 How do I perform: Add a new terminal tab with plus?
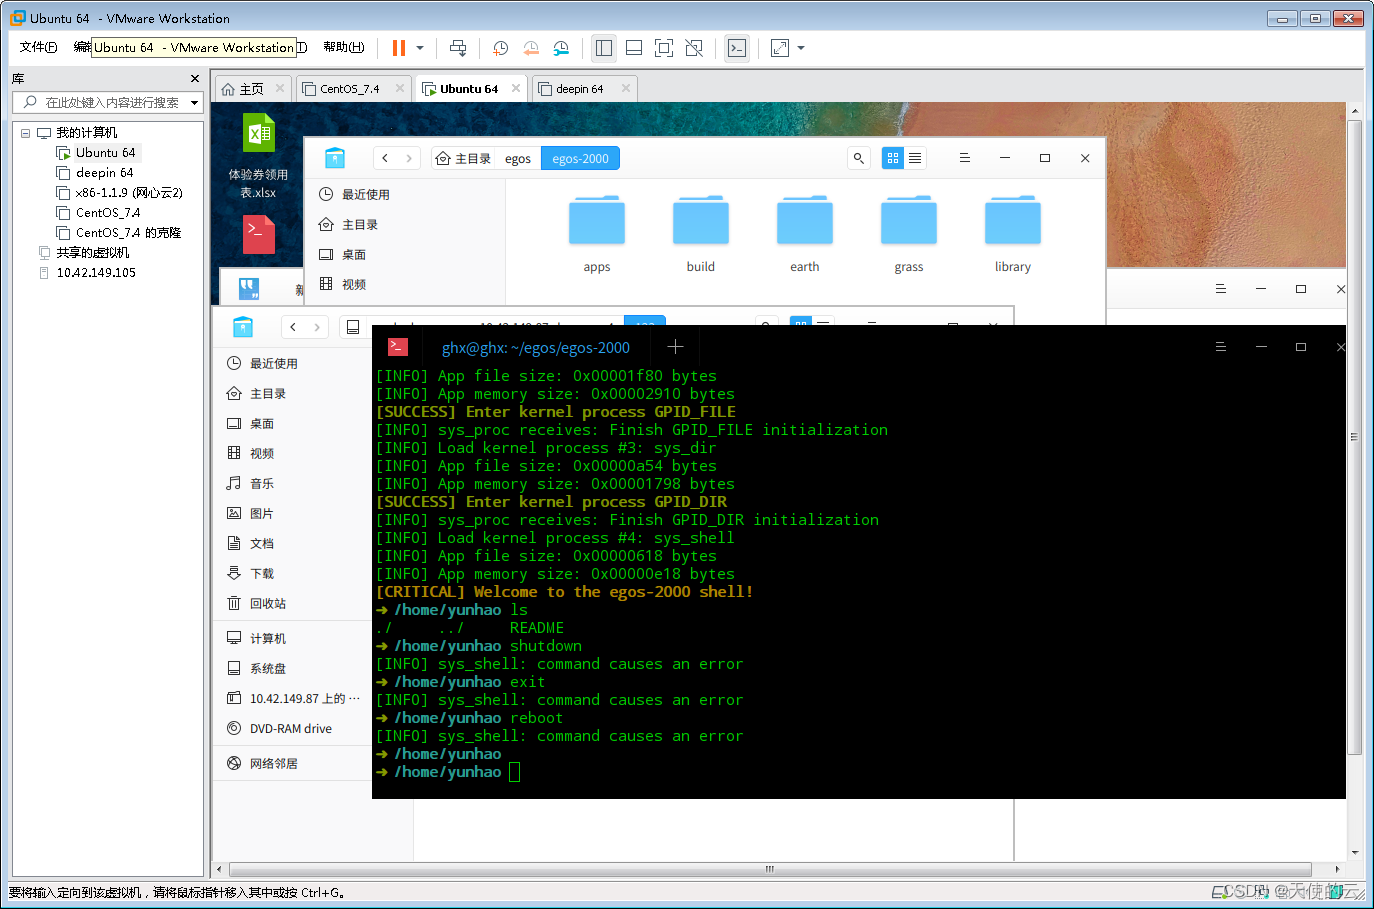pos(675,346)
